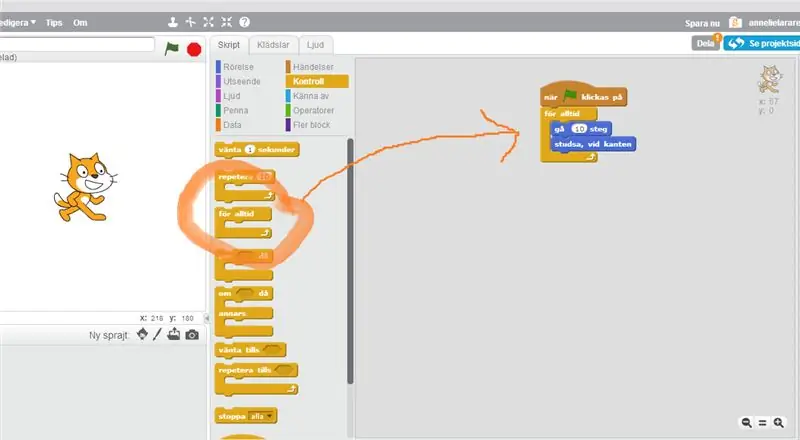
Task: Switch to the Ljud tab
Action: point(315,45)
